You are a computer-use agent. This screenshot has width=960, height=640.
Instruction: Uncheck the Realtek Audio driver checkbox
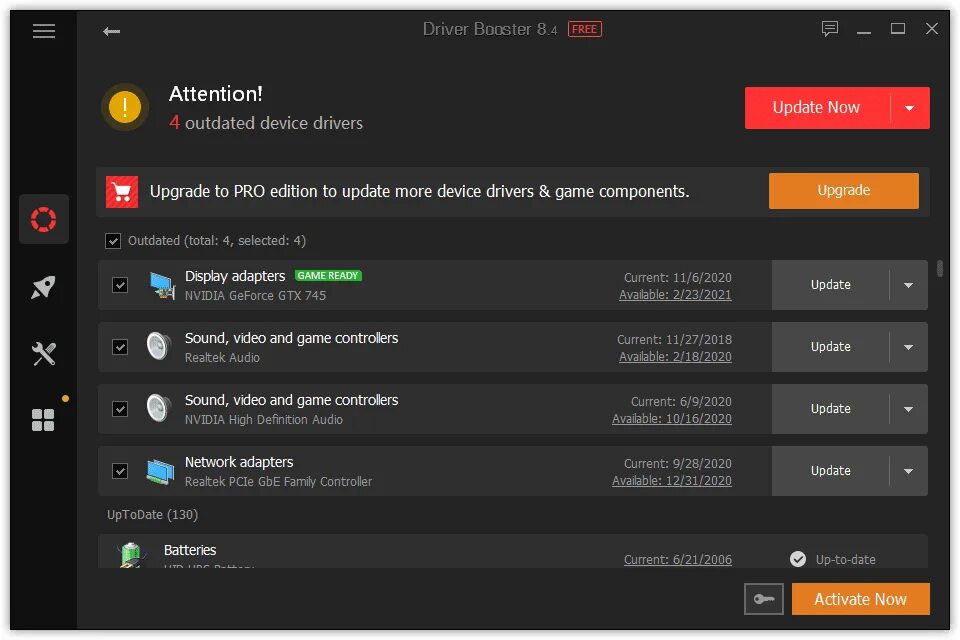(x=120, y=346)
